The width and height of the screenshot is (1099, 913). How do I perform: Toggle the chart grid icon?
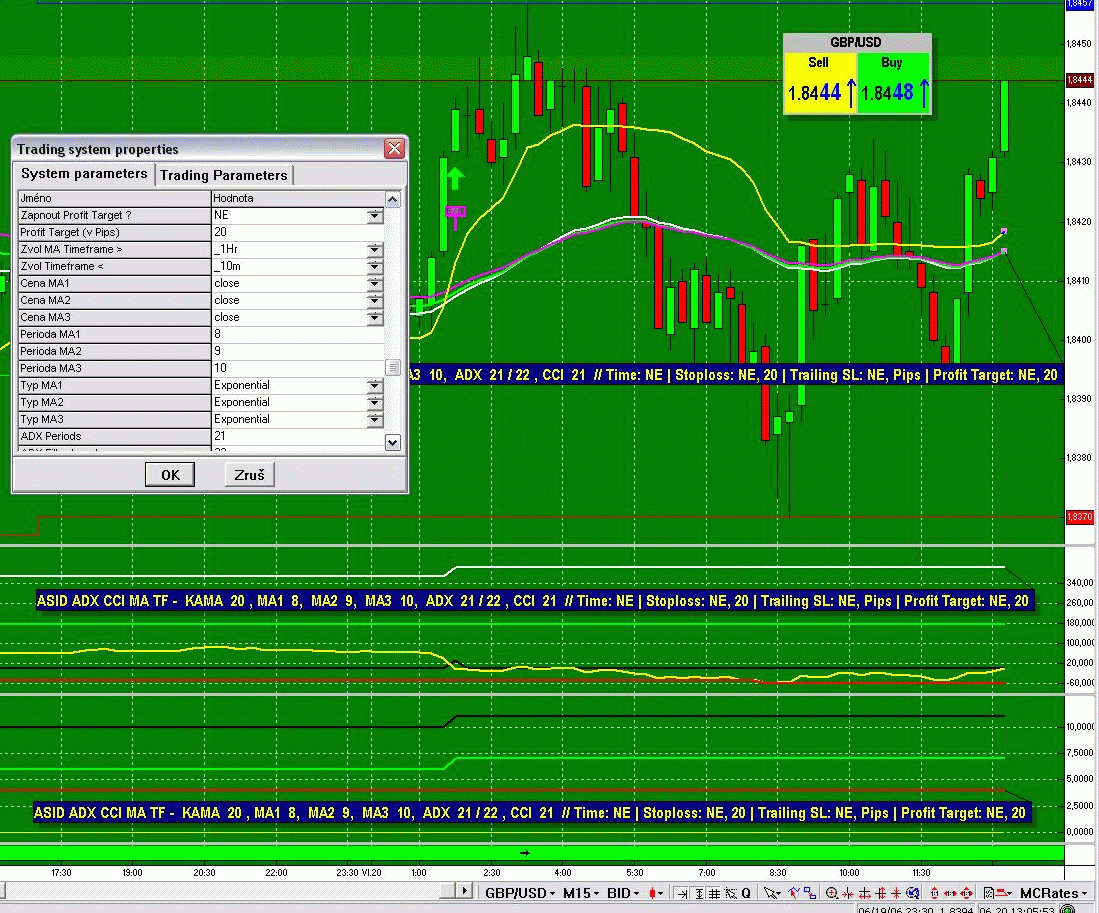pyautogui.click(x=714, y=893)
